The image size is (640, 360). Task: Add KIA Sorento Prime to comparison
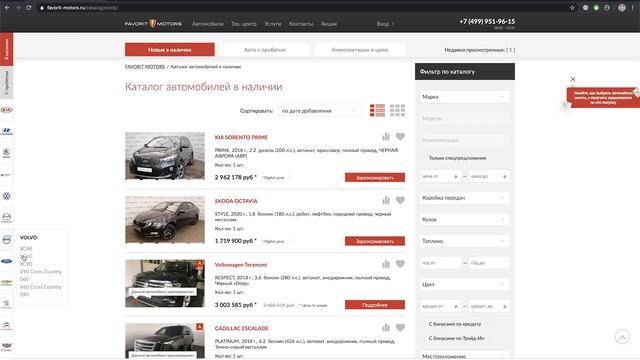(x=386, y=137)
